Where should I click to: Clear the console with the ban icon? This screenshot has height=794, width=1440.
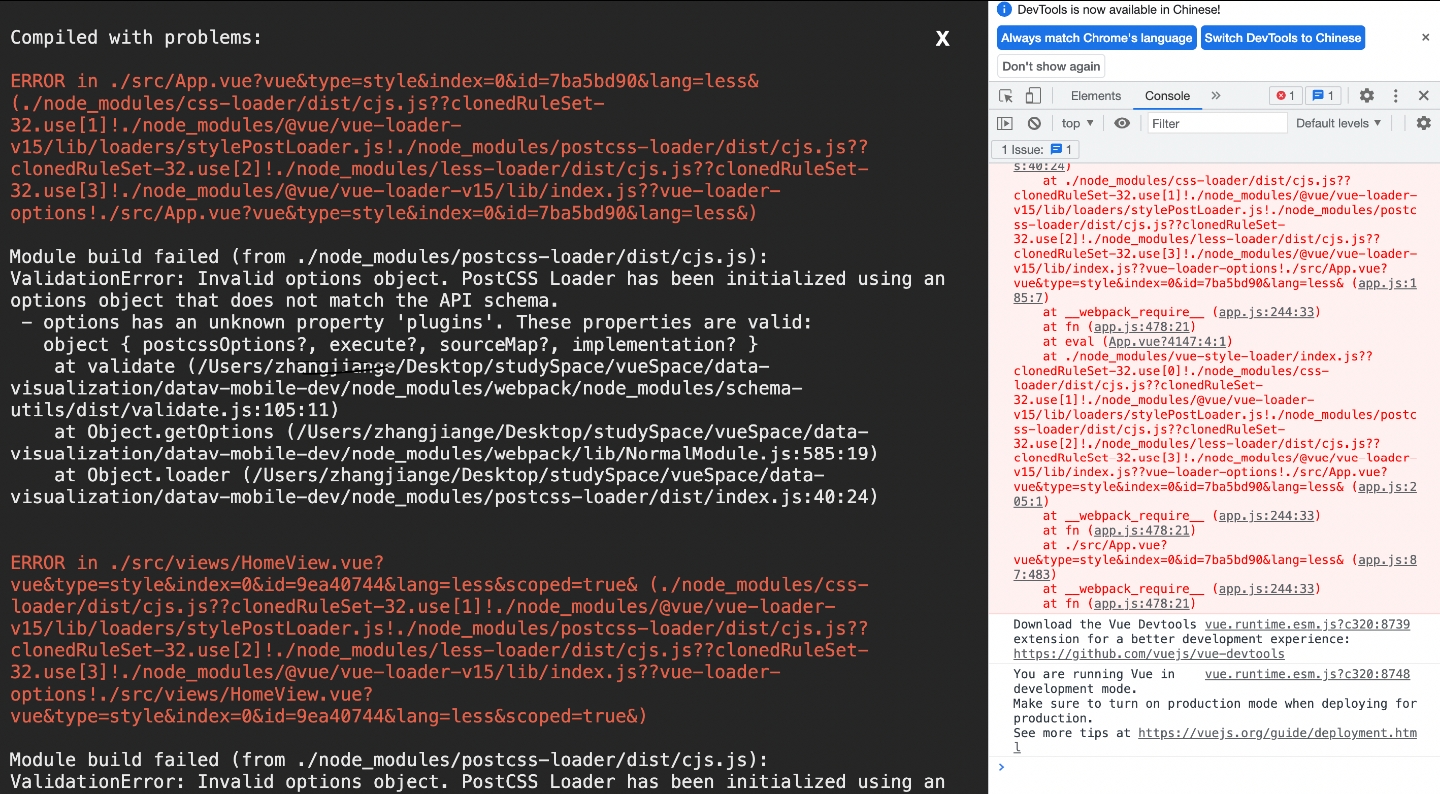[1034, 123]
